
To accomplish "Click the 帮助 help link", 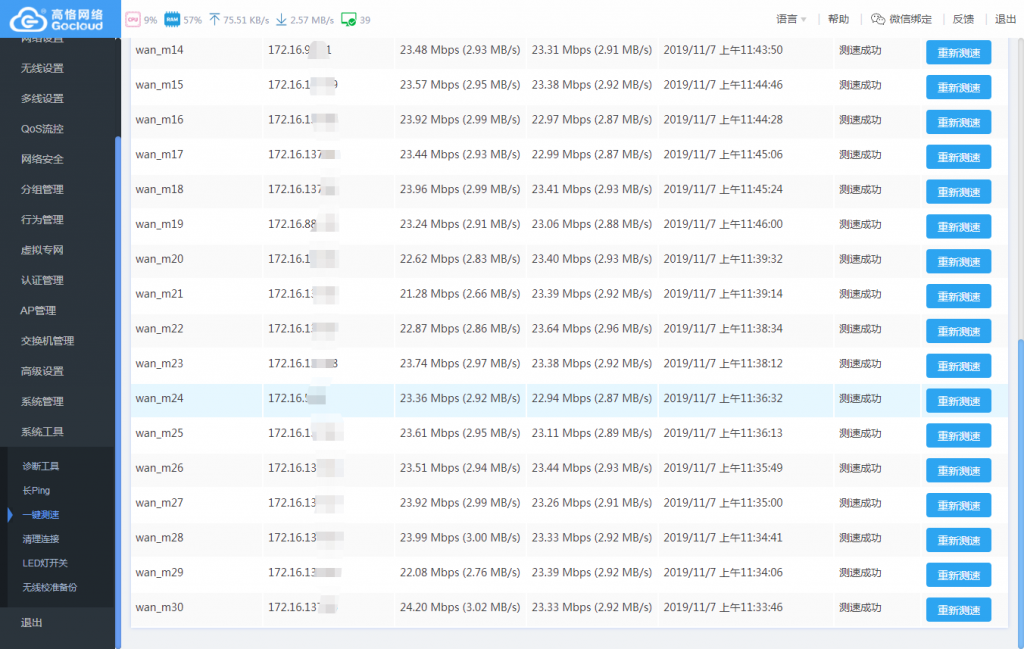I will 838,19.
